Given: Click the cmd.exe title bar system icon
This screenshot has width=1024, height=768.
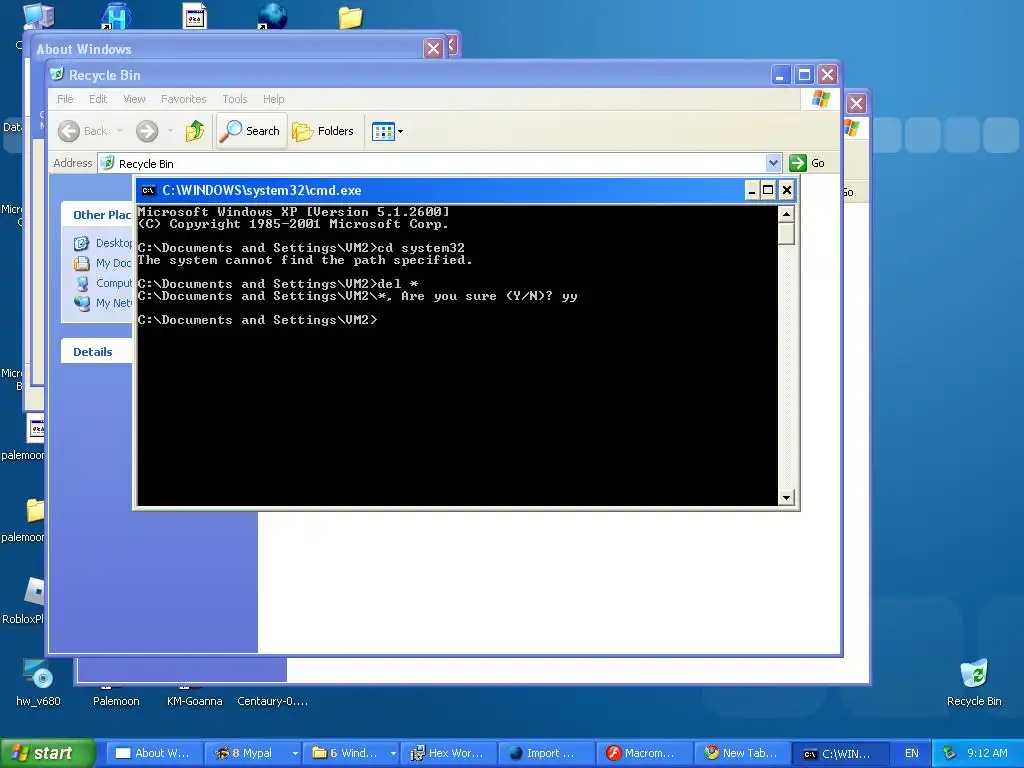Looking at the screenshot, I should [x=148, y=191].
